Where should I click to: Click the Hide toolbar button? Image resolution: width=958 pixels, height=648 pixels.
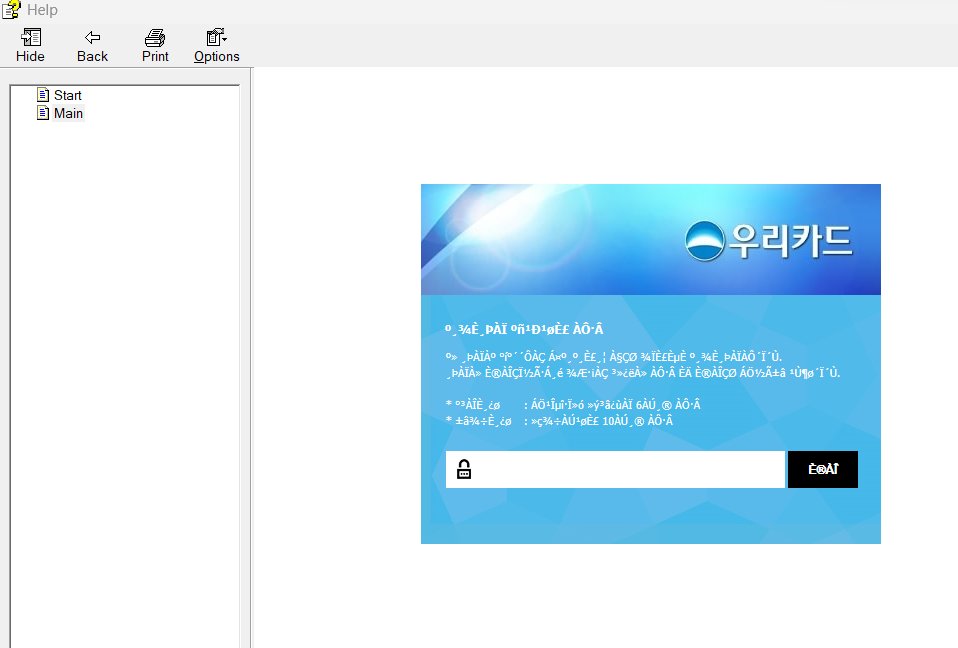[x=30, y=46]
